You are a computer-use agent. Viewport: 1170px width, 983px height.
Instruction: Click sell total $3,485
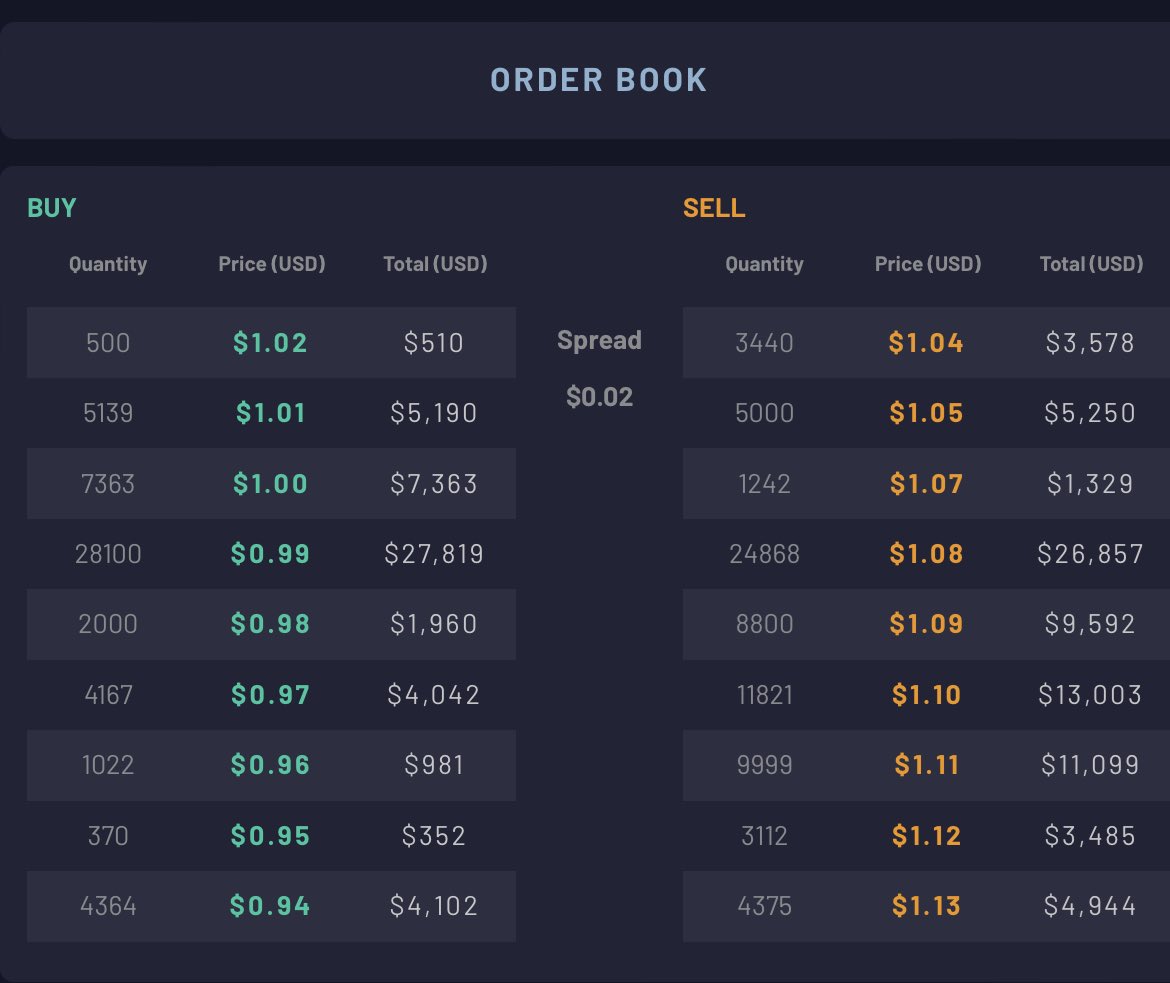click(1090, 836)
